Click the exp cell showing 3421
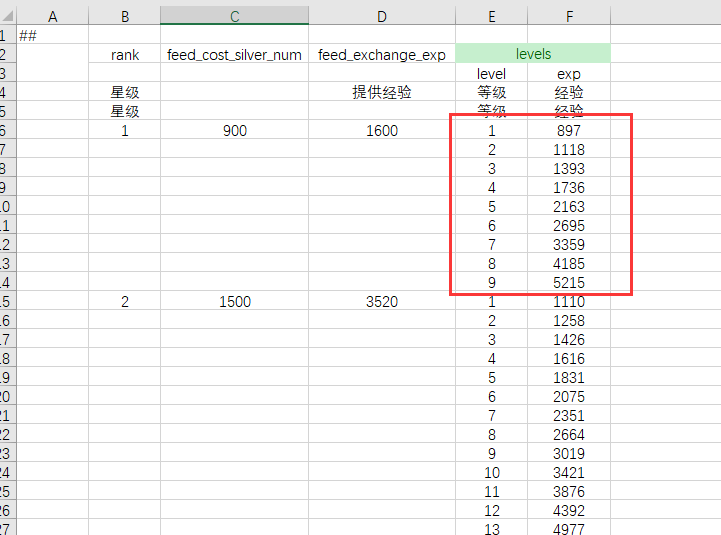 pos(569,472)
